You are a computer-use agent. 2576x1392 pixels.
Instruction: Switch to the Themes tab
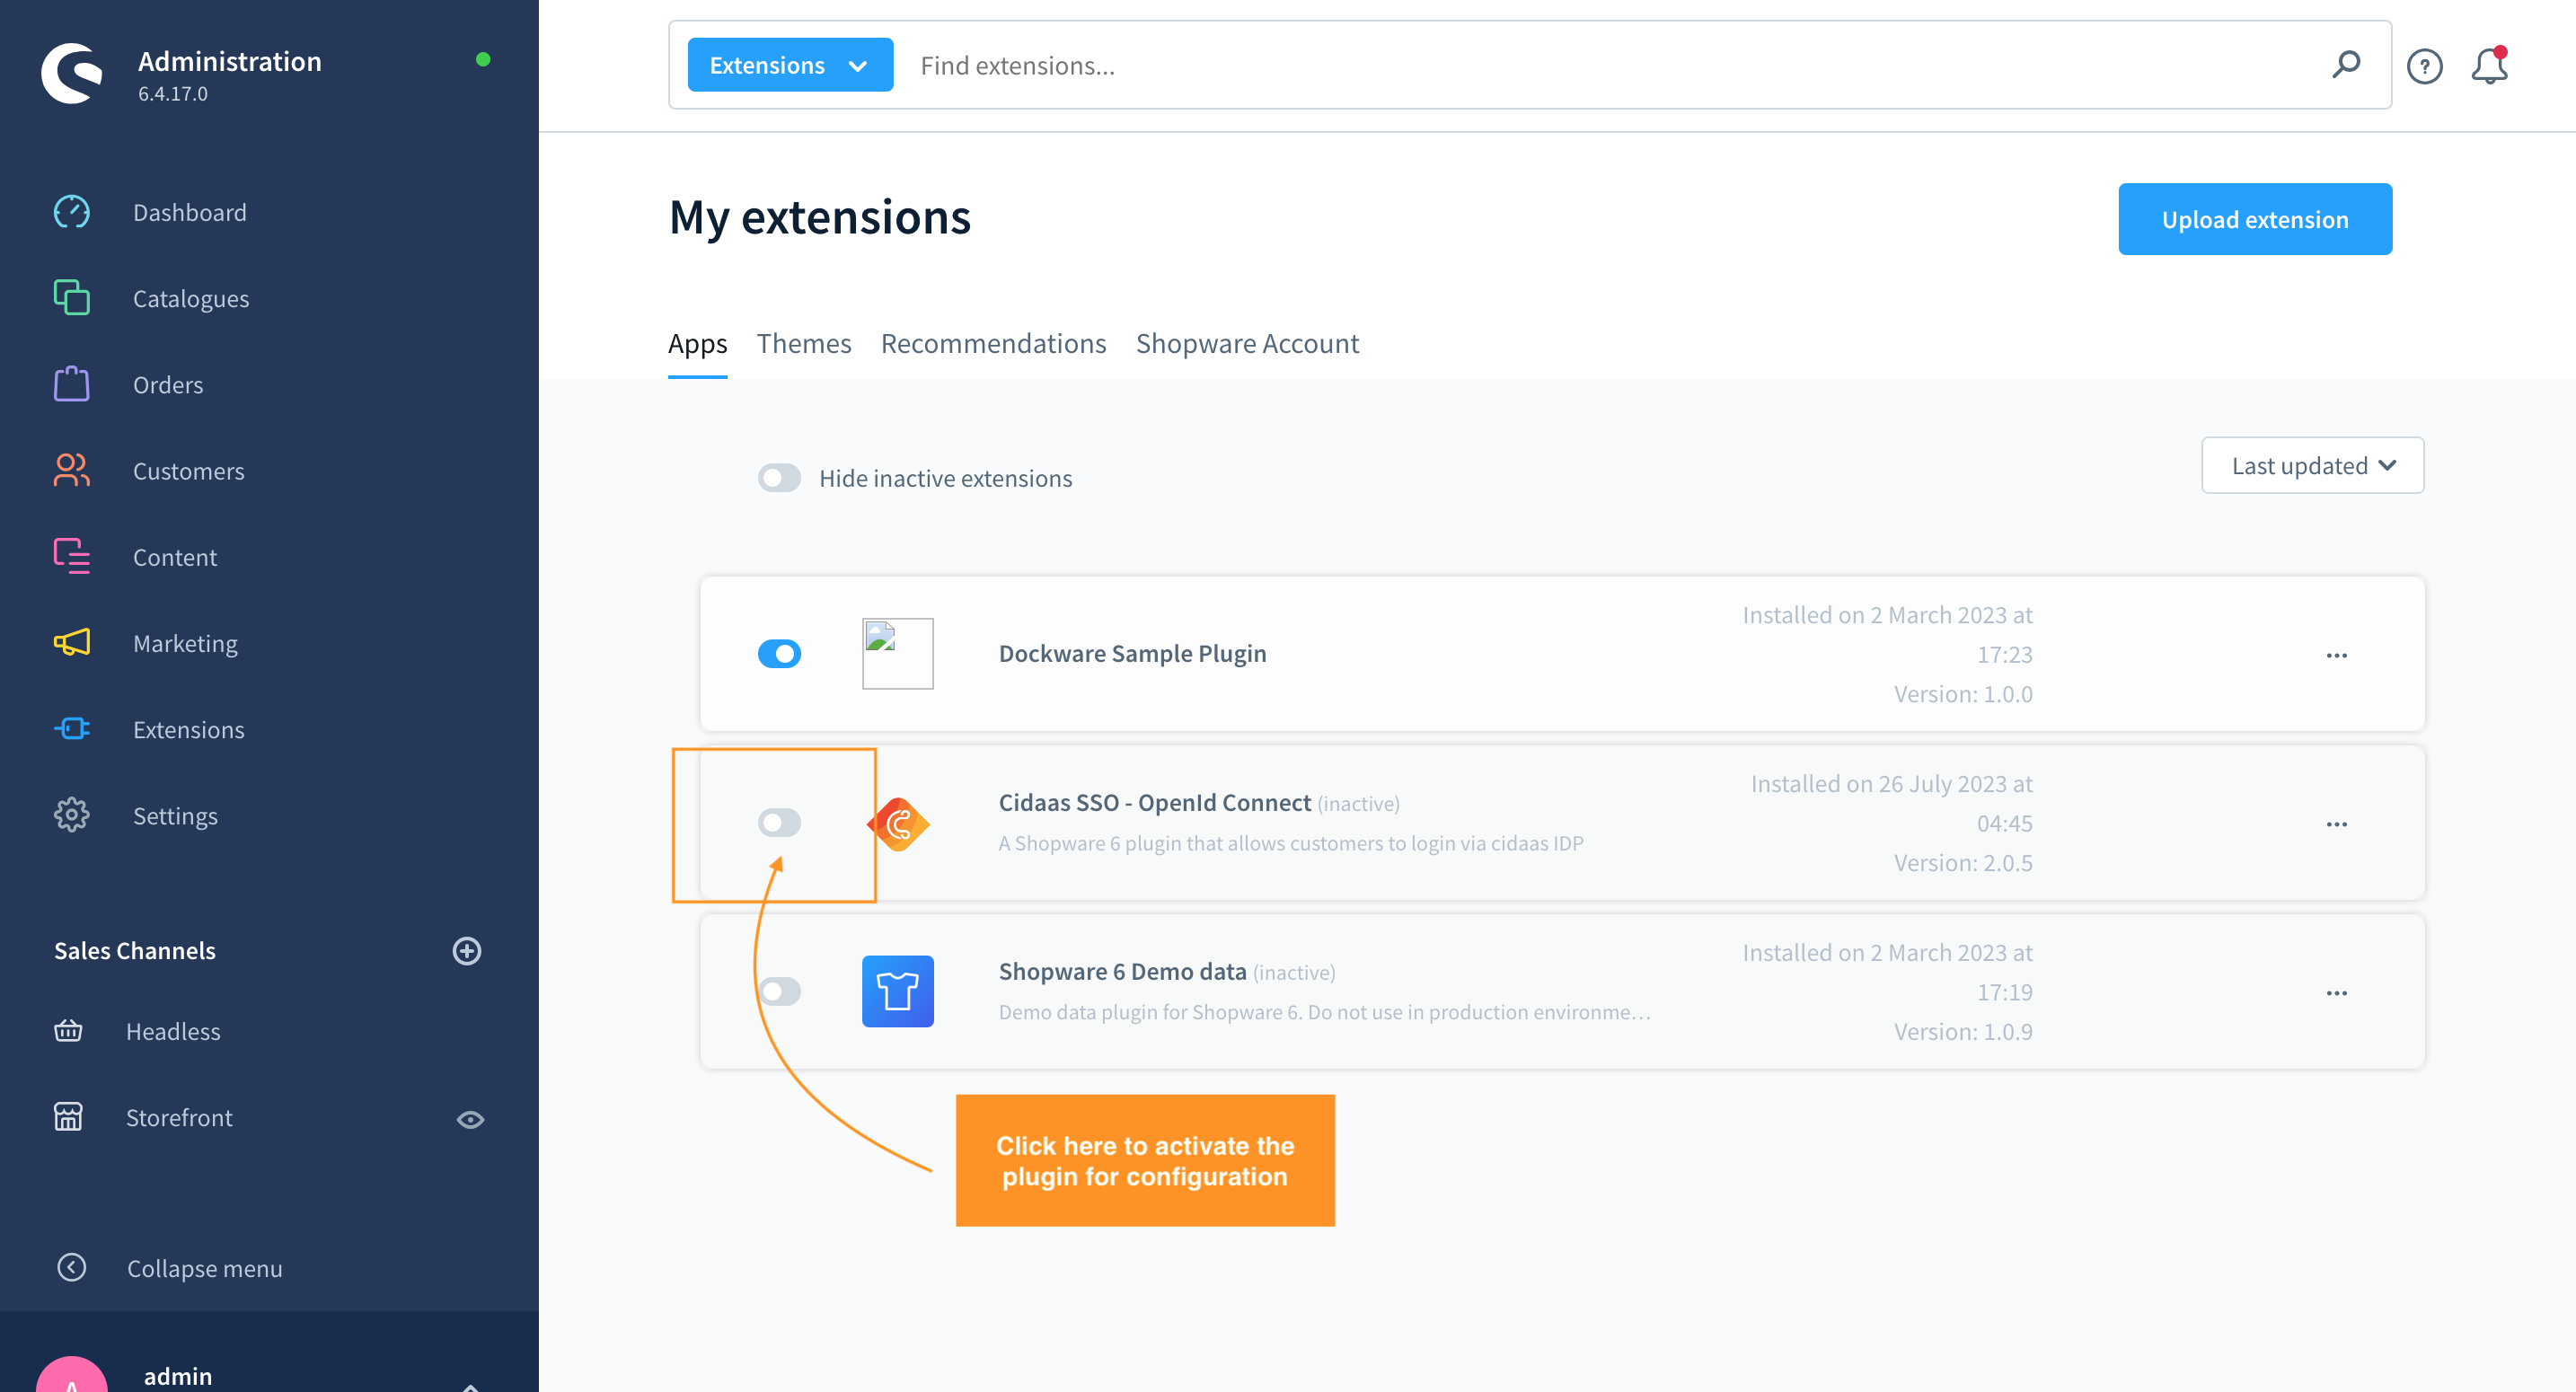(x=804, y=343)
